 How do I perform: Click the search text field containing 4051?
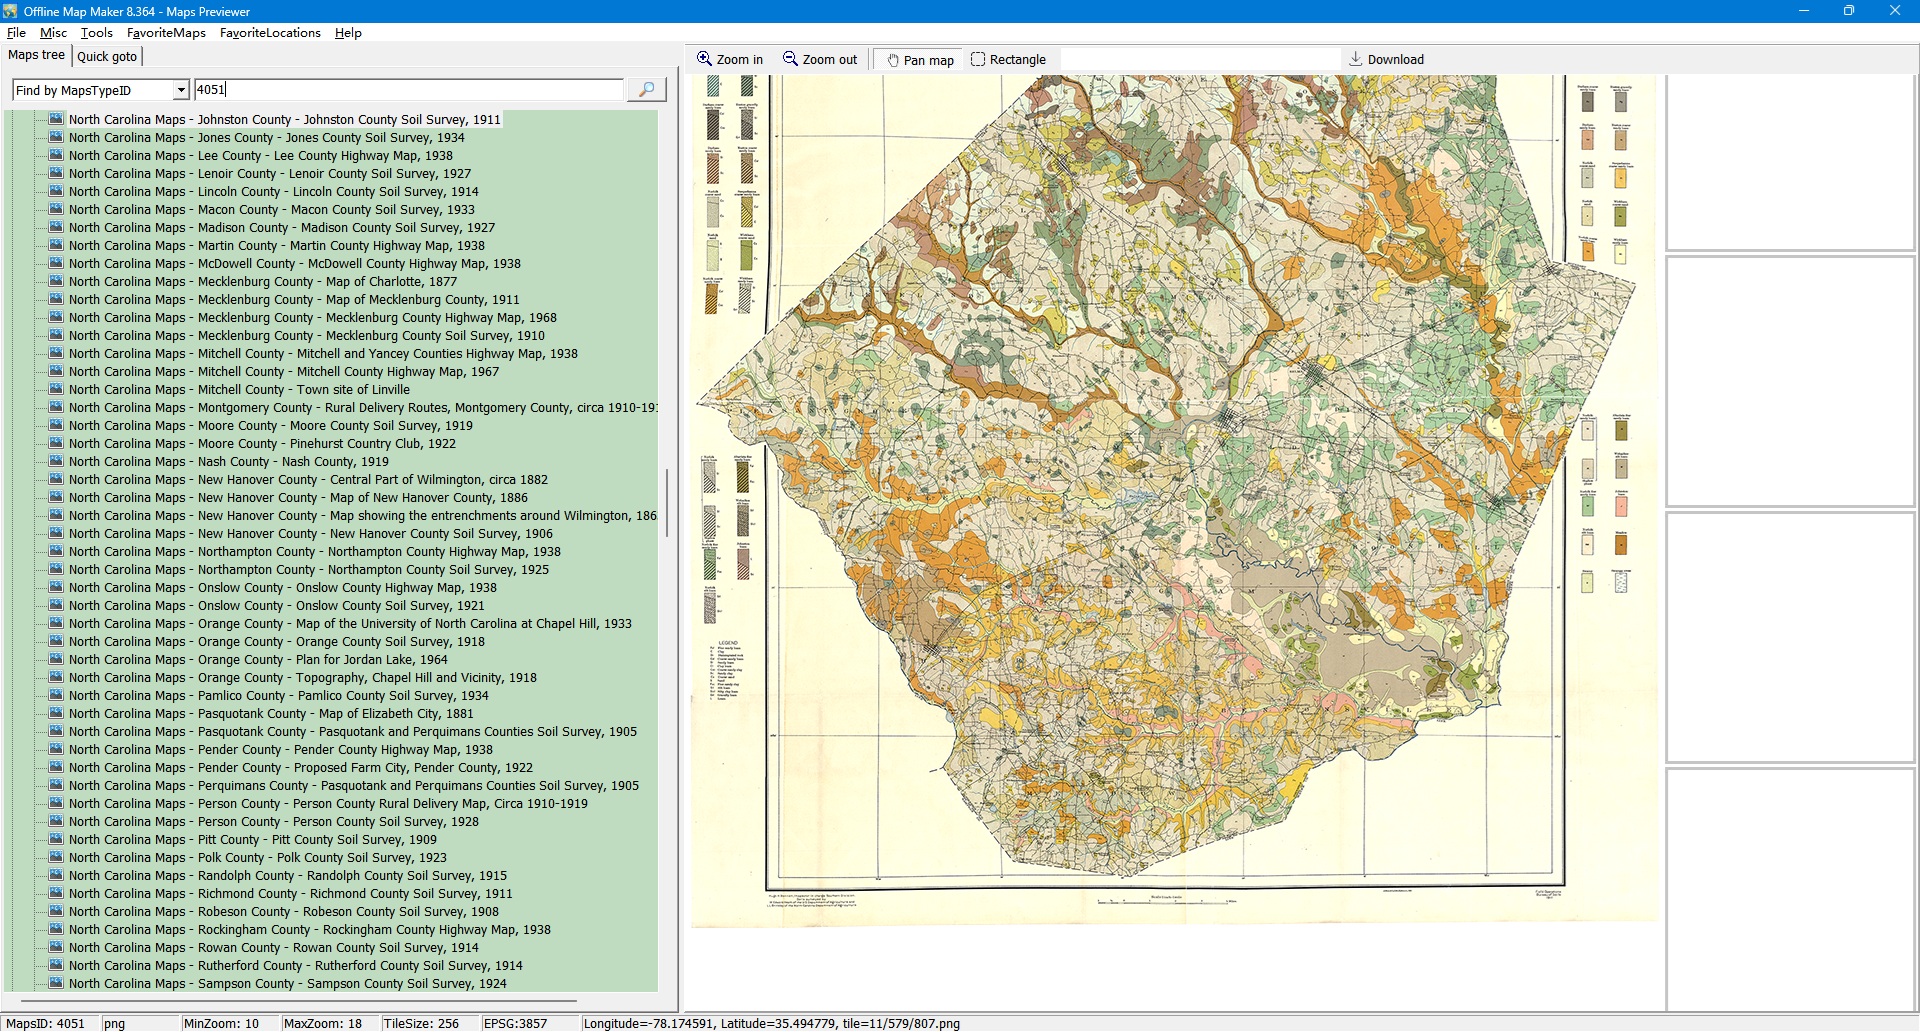[x=408, y=90]
